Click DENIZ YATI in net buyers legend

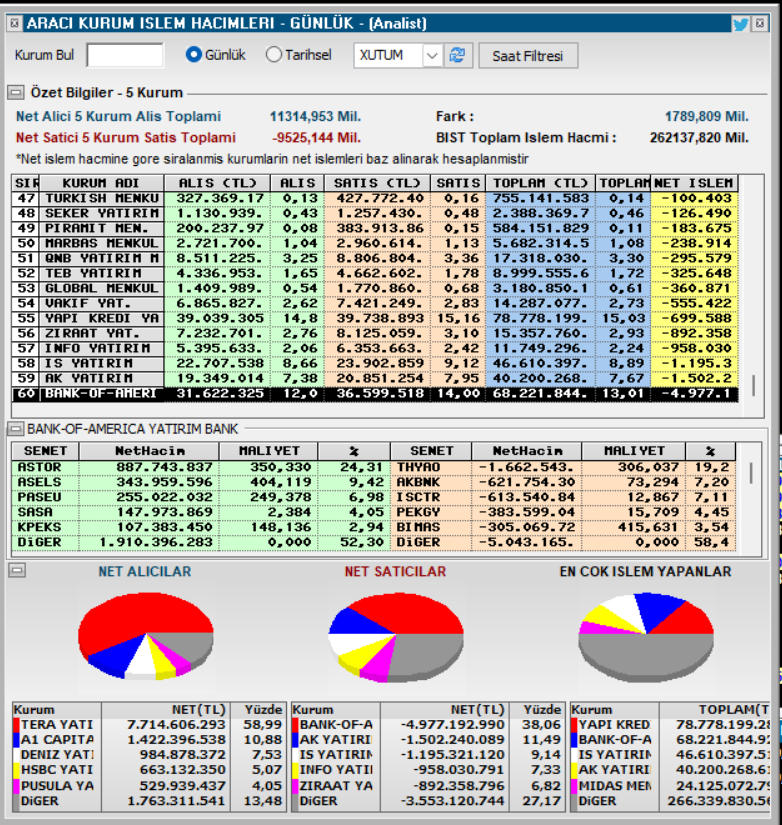pos(57,755)
